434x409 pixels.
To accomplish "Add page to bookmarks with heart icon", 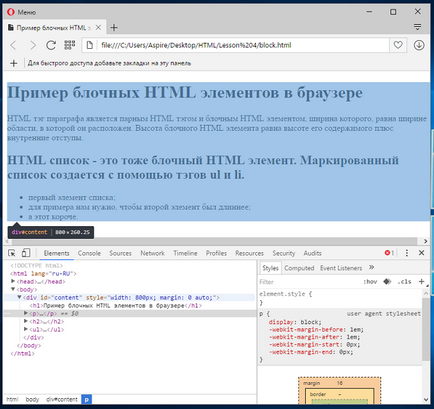I will [x=398, y=45].
